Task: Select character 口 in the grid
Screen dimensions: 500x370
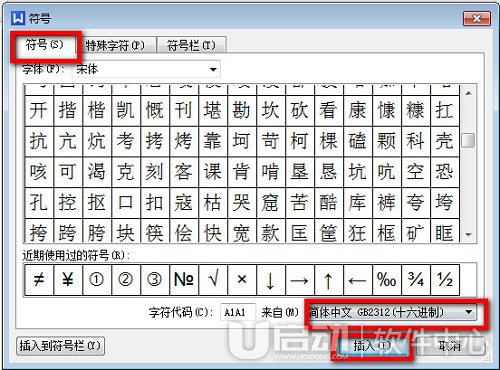Action: [x=126, y=202]
